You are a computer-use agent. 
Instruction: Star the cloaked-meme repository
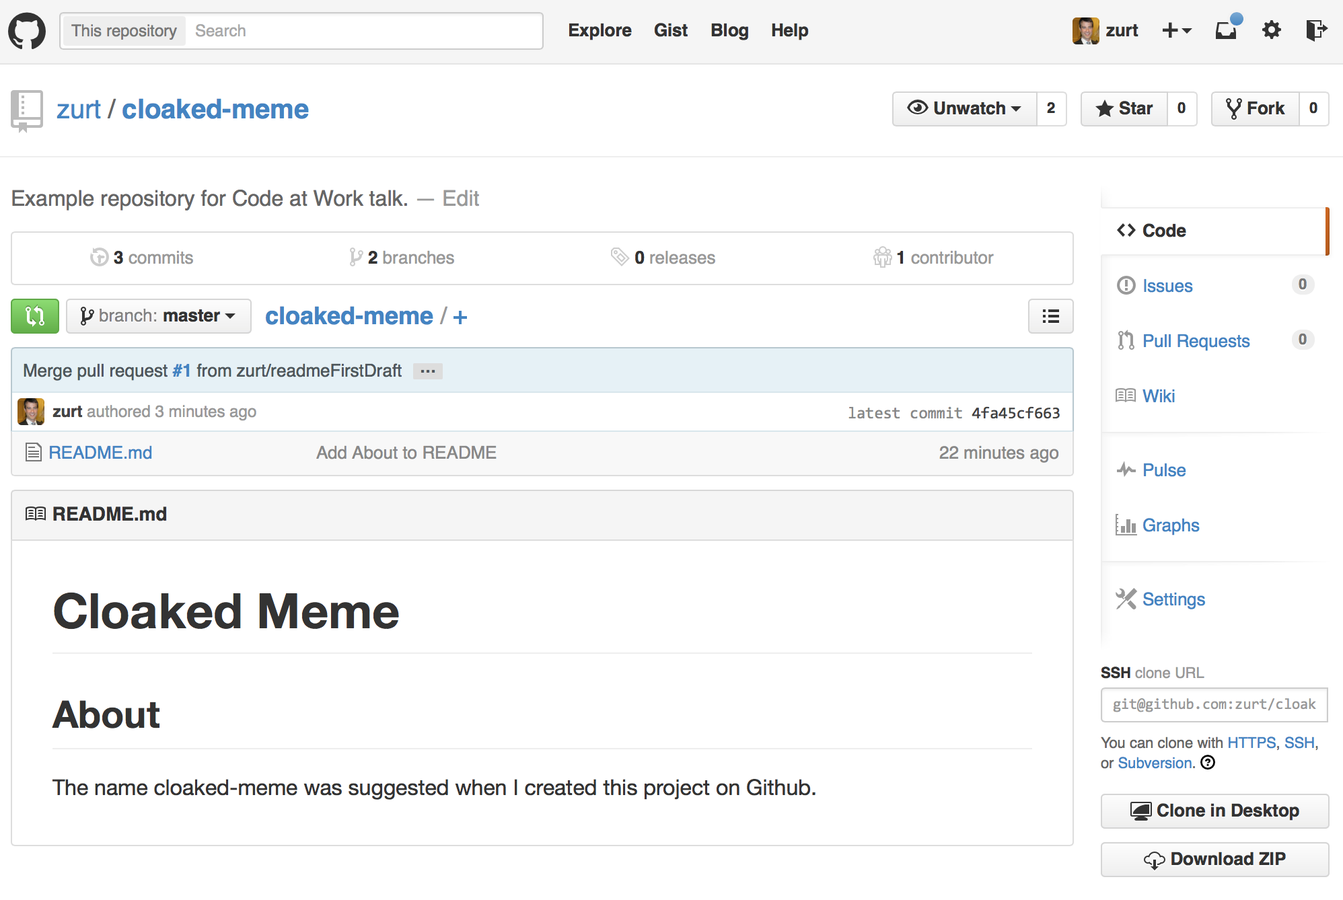click(1124, 109)
